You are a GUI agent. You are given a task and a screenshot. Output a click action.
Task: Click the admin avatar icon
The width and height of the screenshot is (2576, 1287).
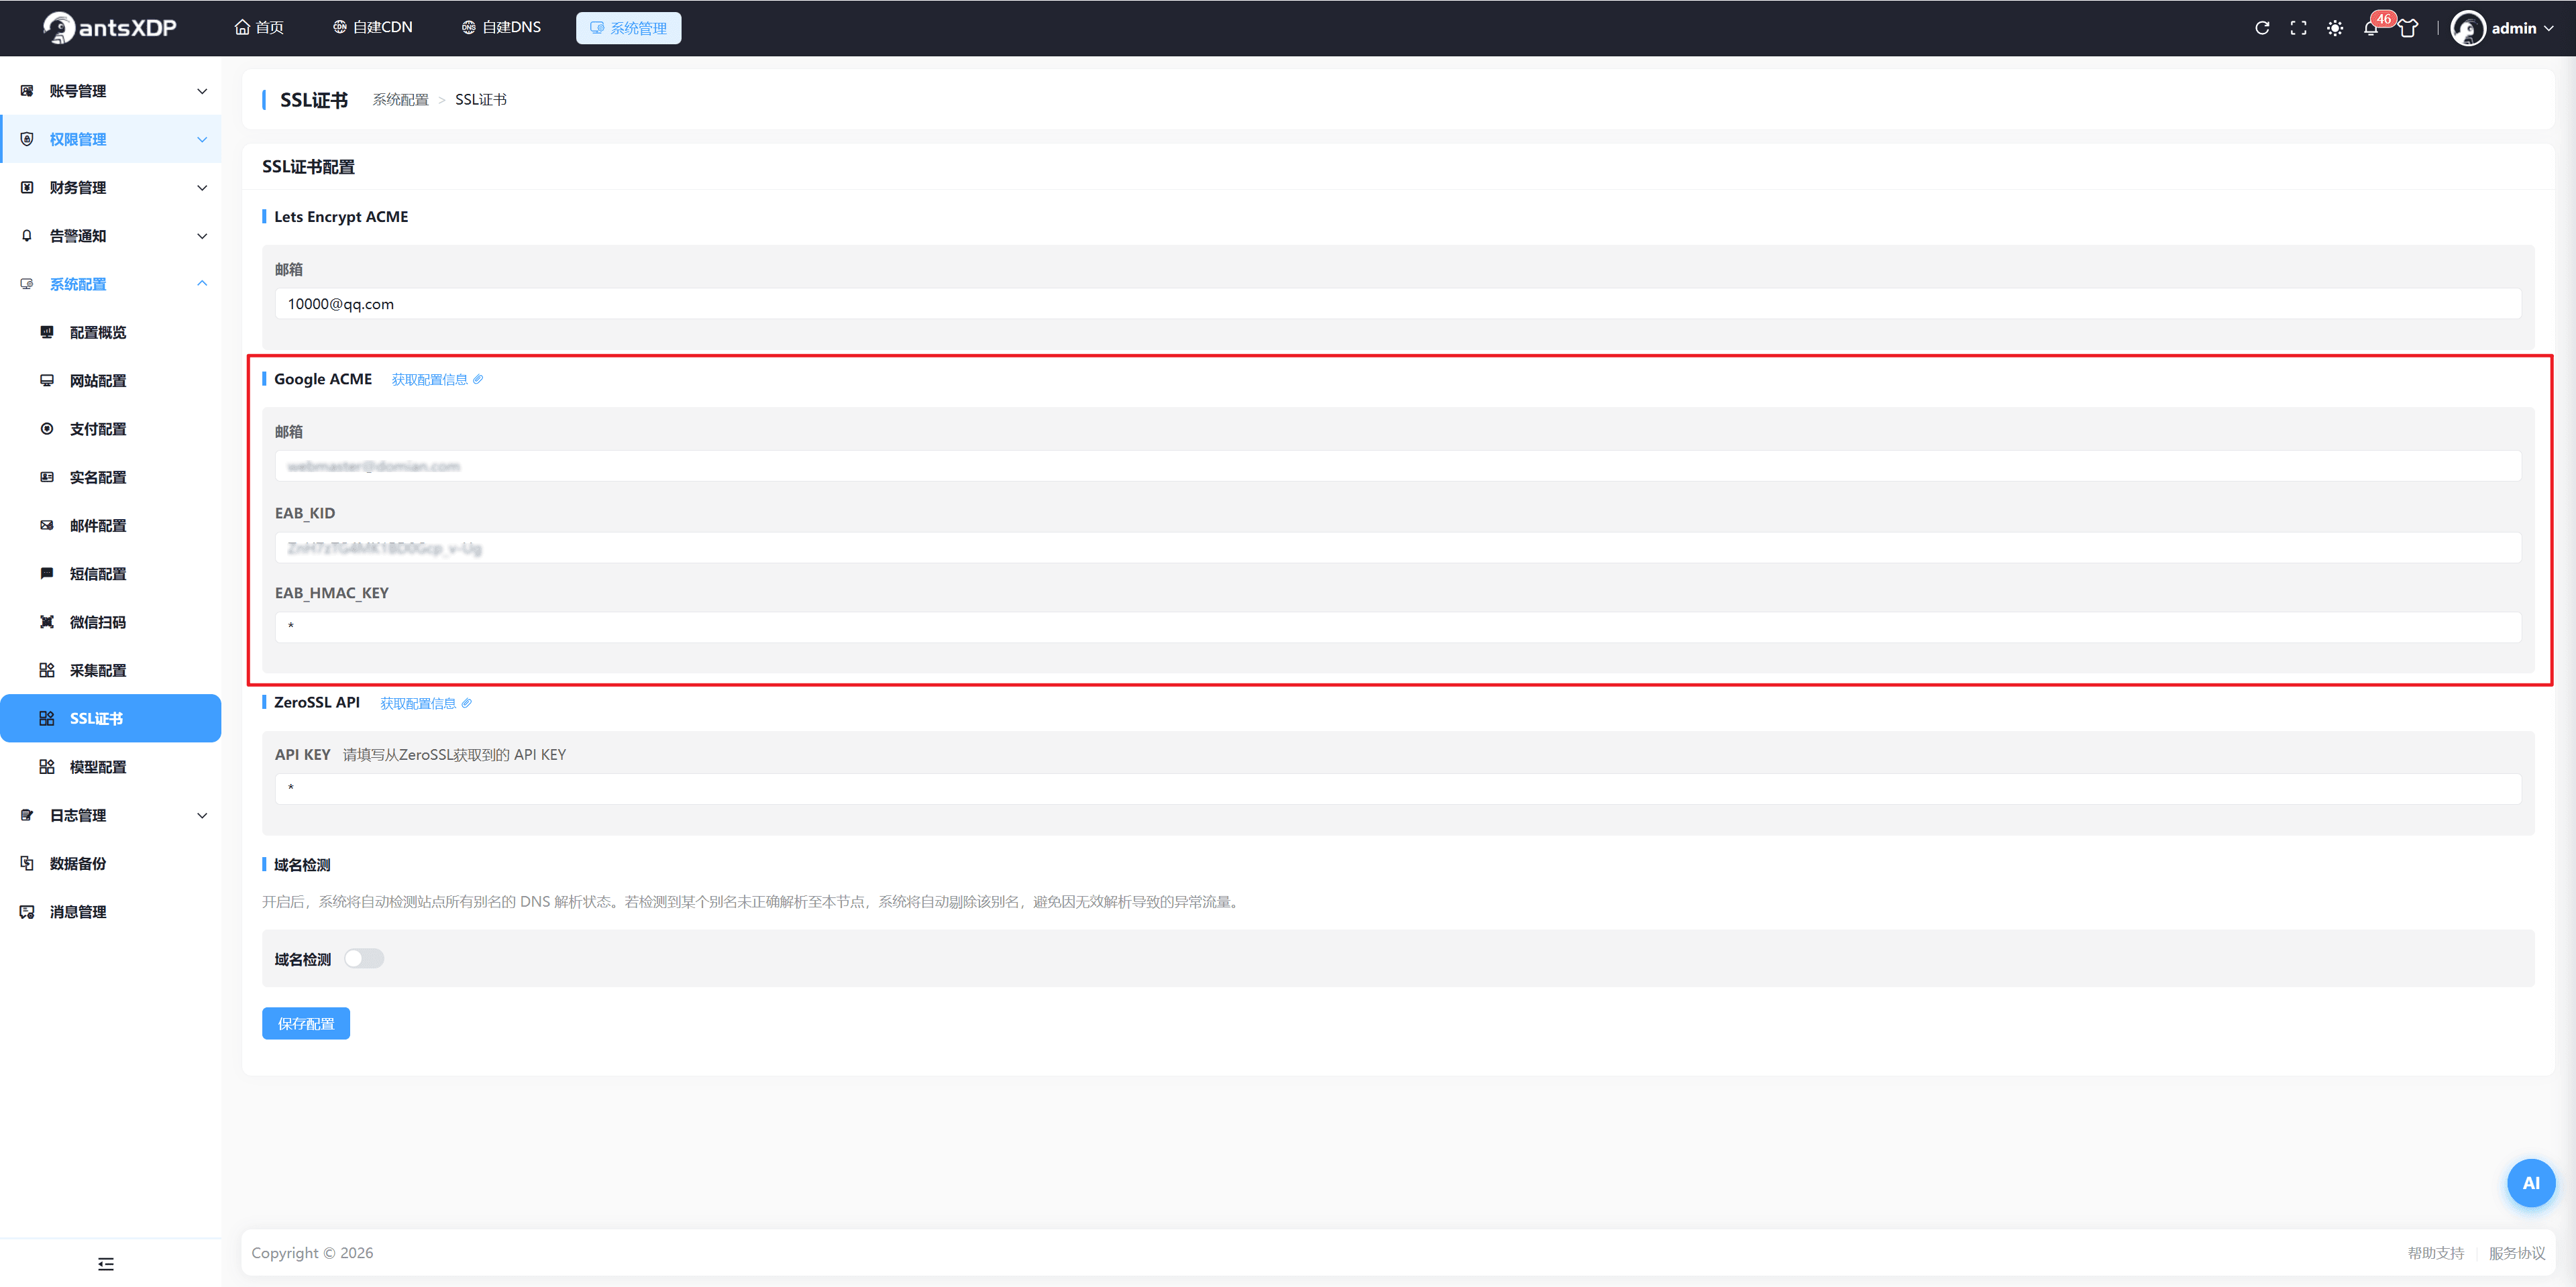point(2468,28)
